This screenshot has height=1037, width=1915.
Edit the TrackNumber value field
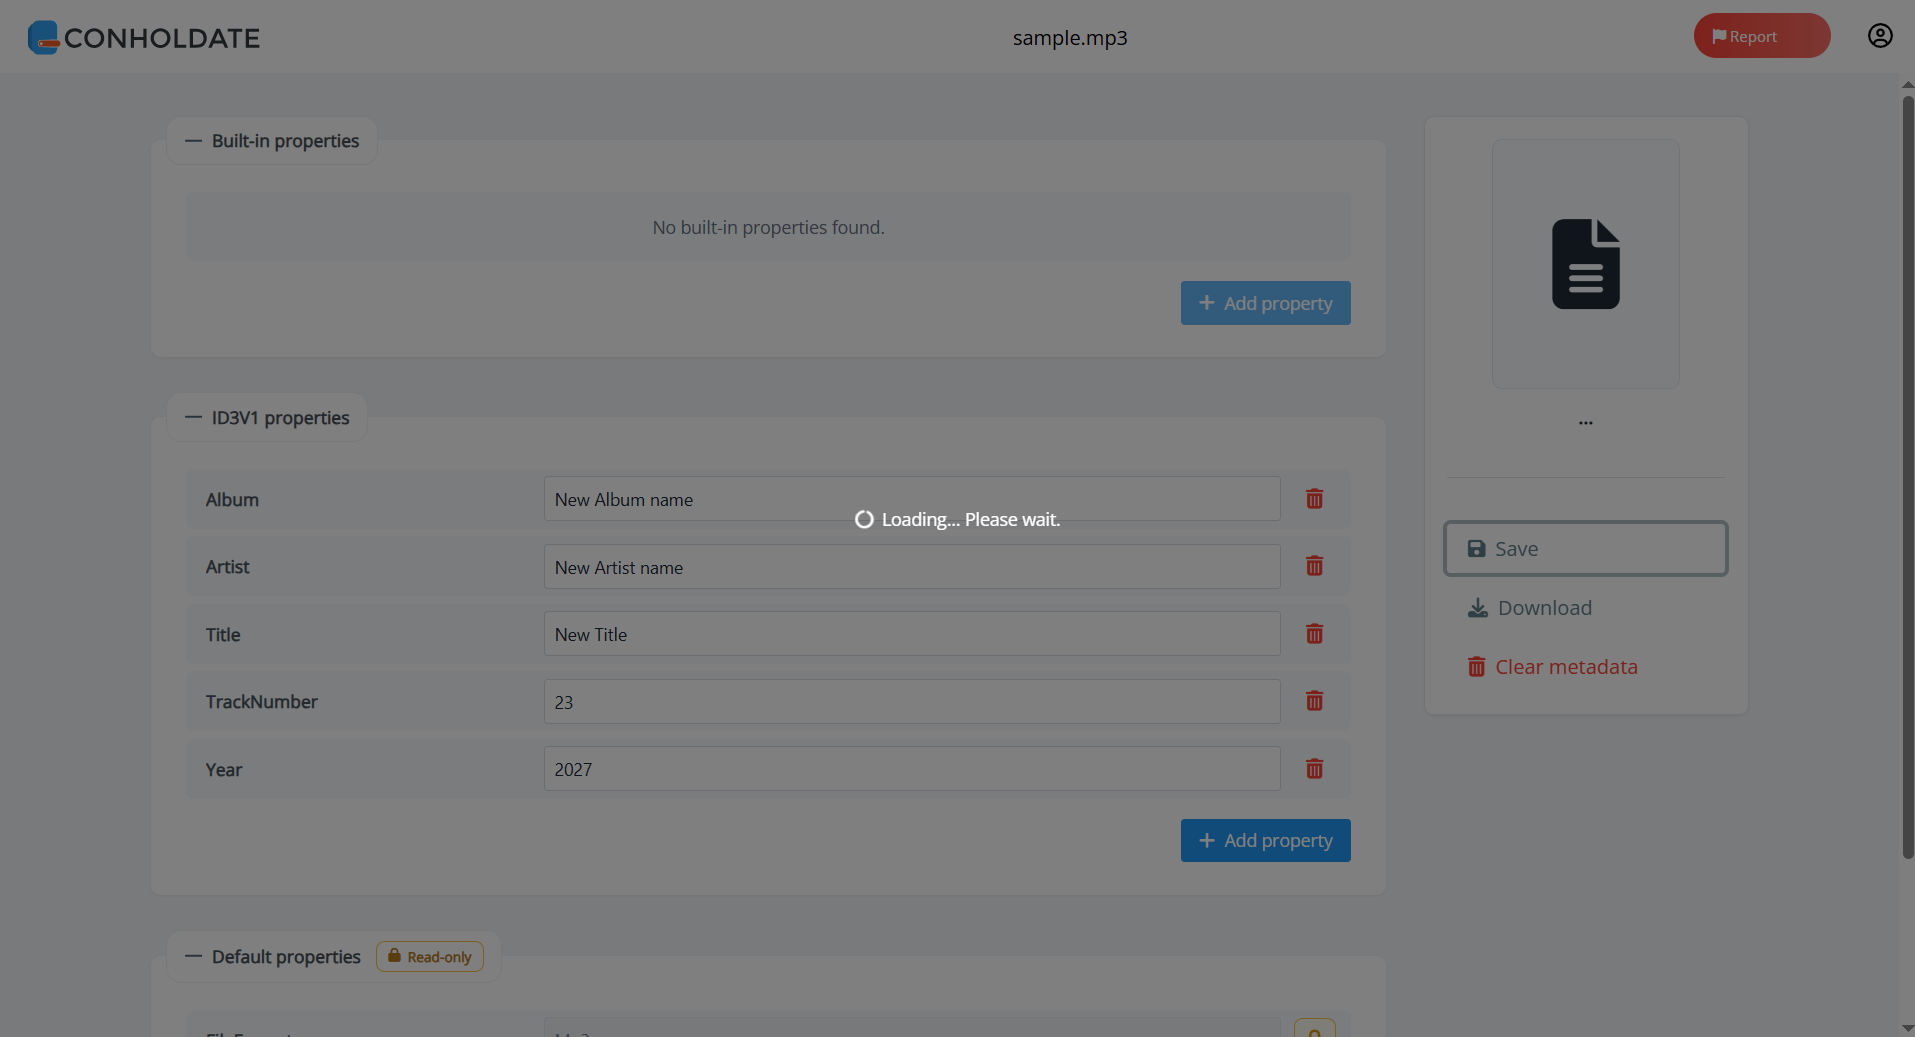912,702
